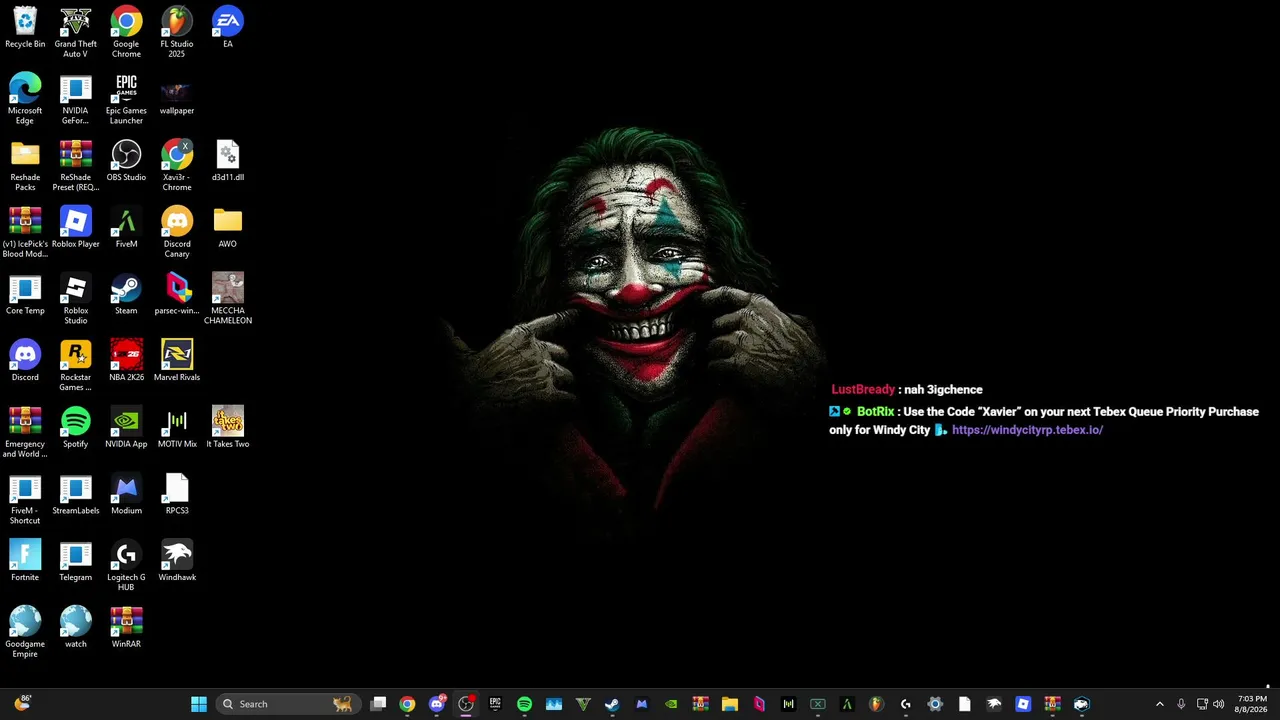
Task: Open the clock and date flyout
Action: (1252, 704)
